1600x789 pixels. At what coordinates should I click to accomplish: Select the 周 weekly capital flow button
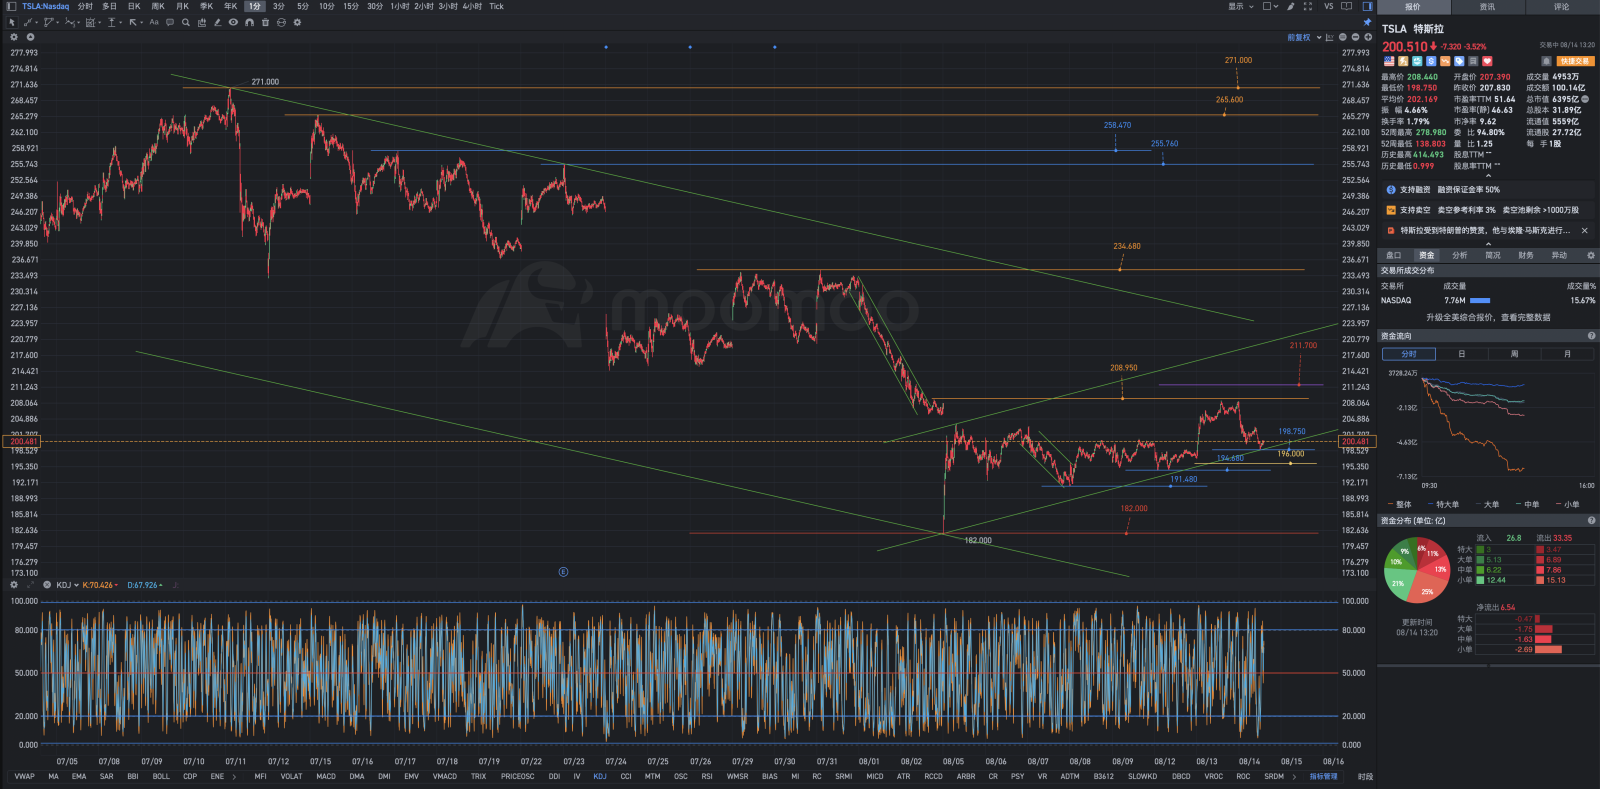pos(1514,354)
